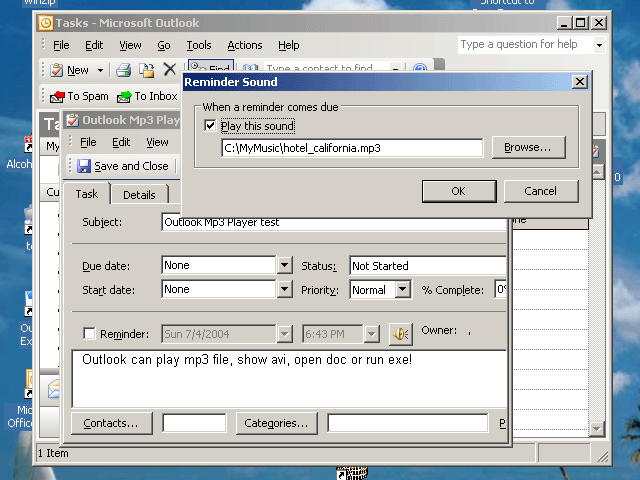
Task: Switch to the Task tab
Action: coord(87,194)
